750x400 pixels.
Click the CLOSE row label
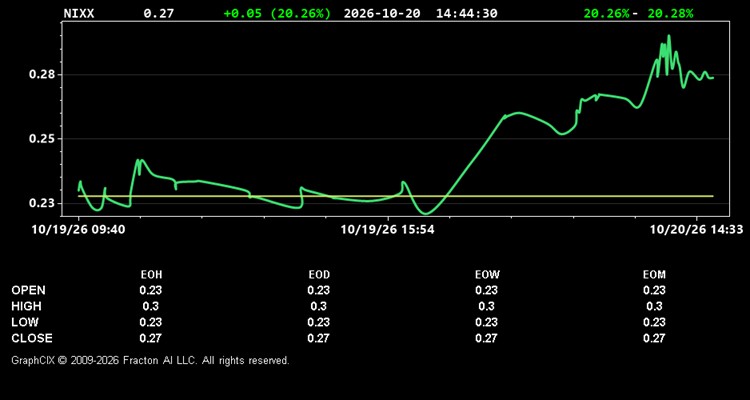click(x=32, y=338)
